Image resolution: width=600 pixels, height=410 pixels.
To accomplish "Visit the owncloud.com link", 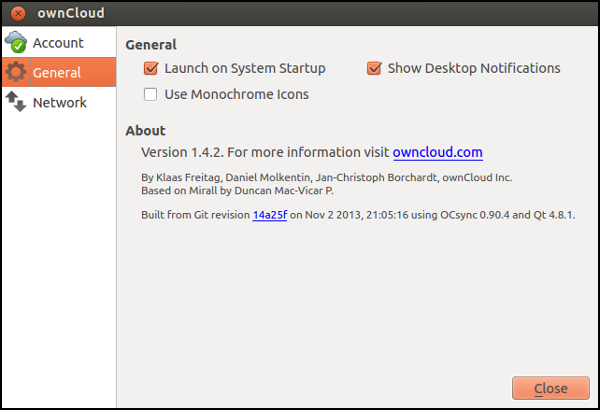I will [x=438, y=153].
